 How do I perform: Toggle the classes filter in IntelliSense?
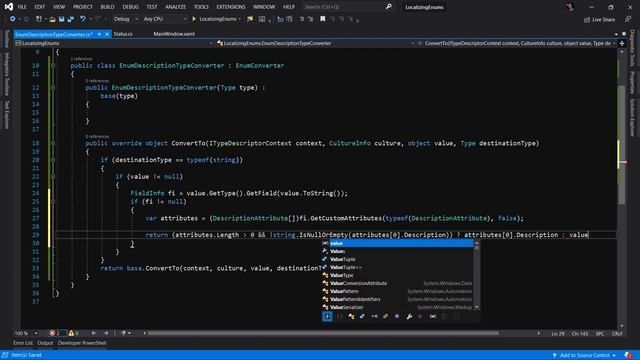pyautogui.click(x=351, y=316)
